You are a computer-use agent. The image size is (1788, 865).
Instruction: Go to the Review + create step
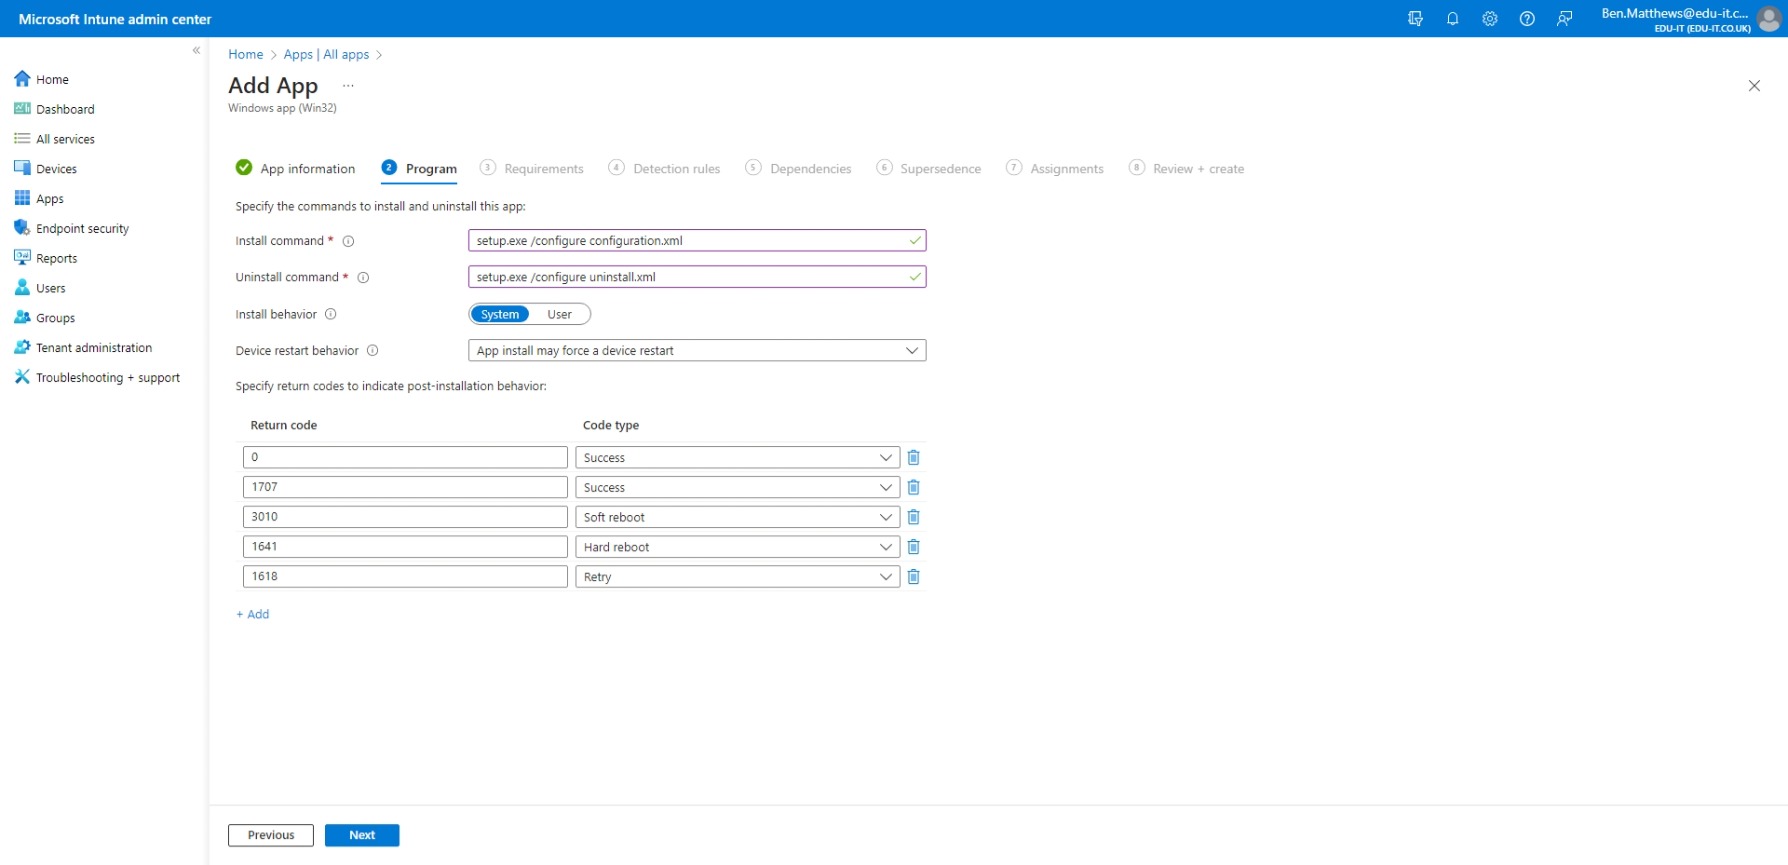[1187, 168]
